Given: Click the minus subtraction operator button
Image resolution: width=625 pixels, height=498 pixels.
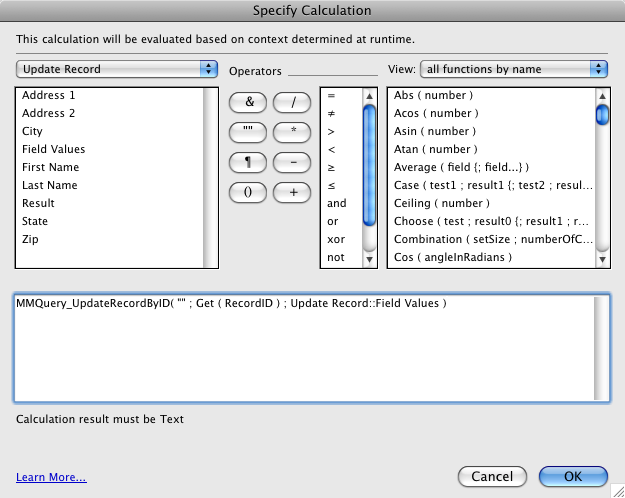Looking at the screenshot, I should click(x=293, y=162).
